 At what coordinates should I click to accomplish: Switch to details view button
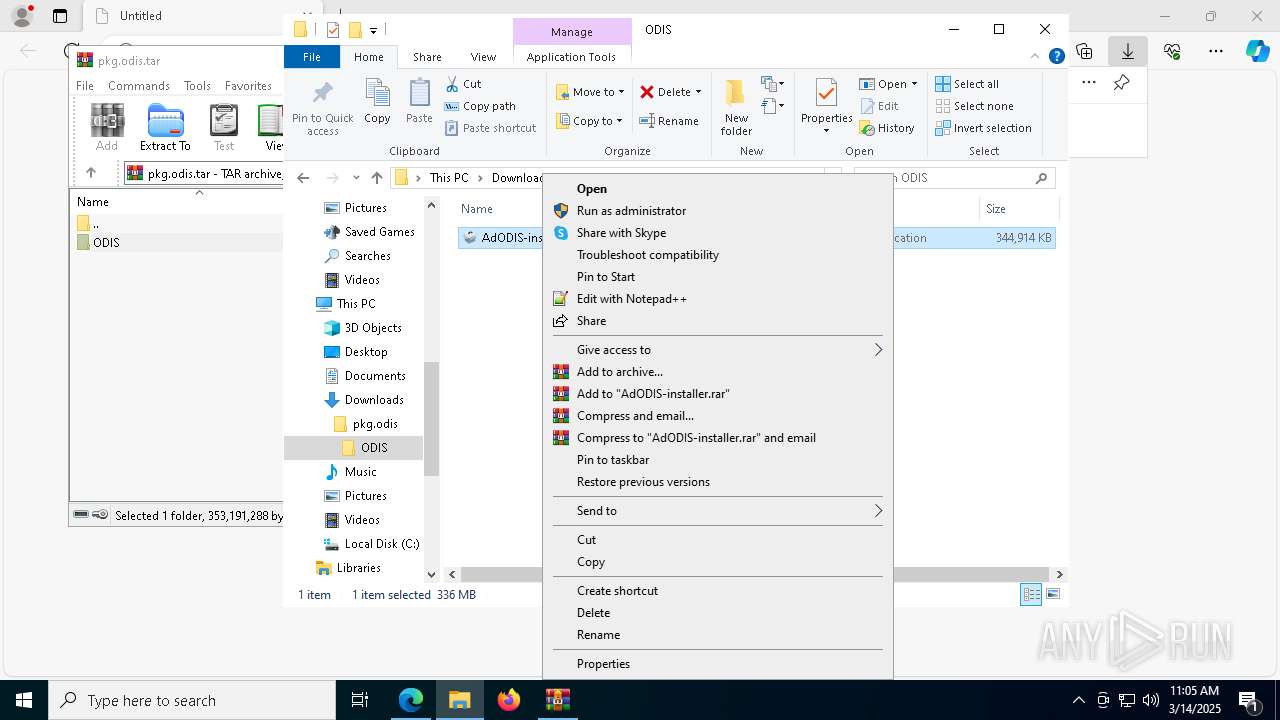[1031, 594]
